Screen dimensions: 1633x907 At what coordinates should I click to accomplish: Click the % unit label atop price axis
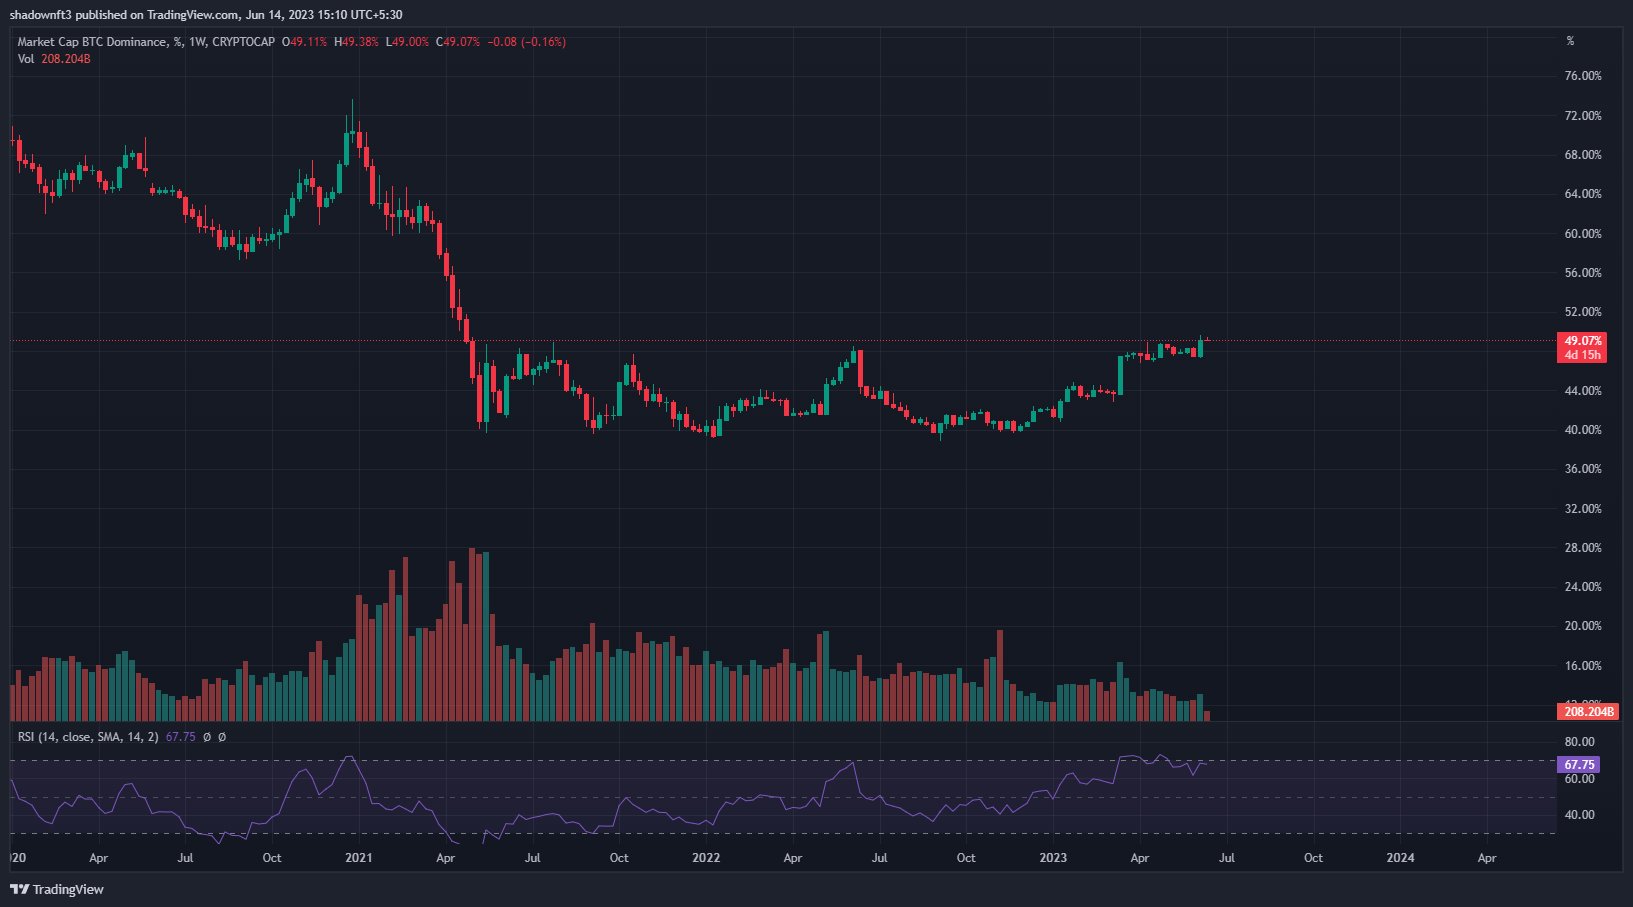[x=1570, y=41]
